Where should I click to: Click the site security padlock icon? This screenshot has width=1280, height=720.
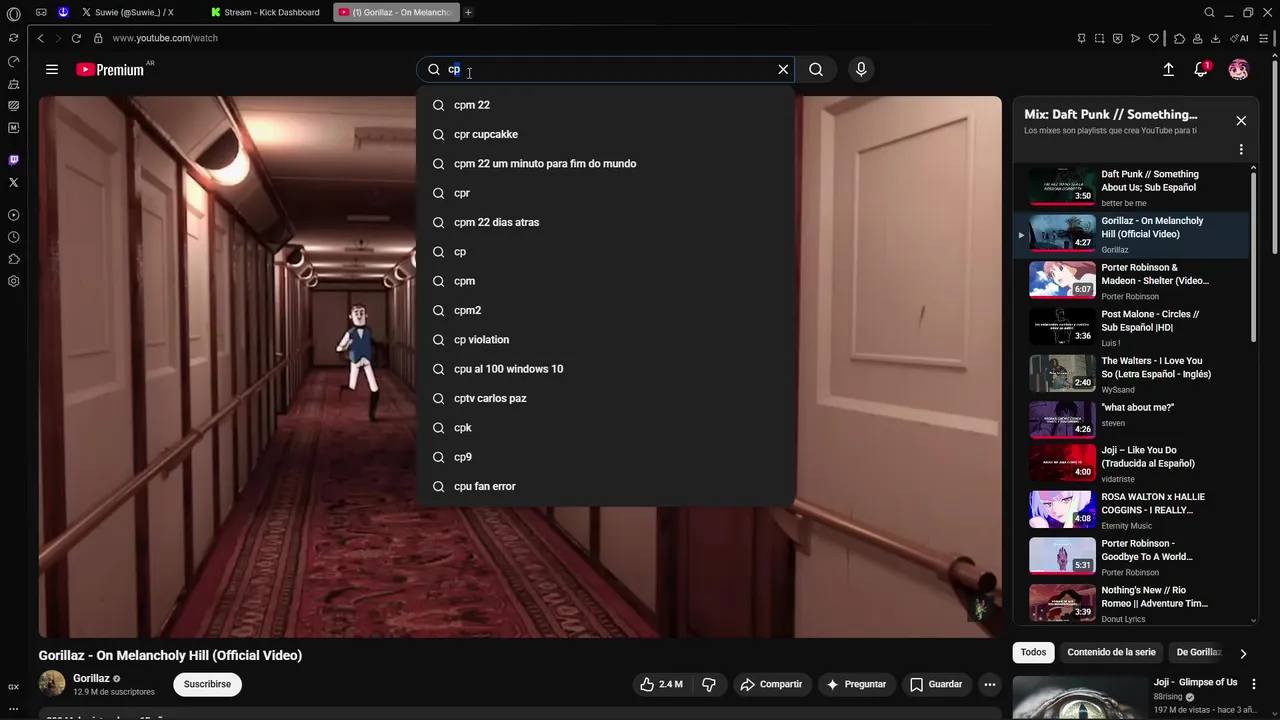click(x=98, y=38)
